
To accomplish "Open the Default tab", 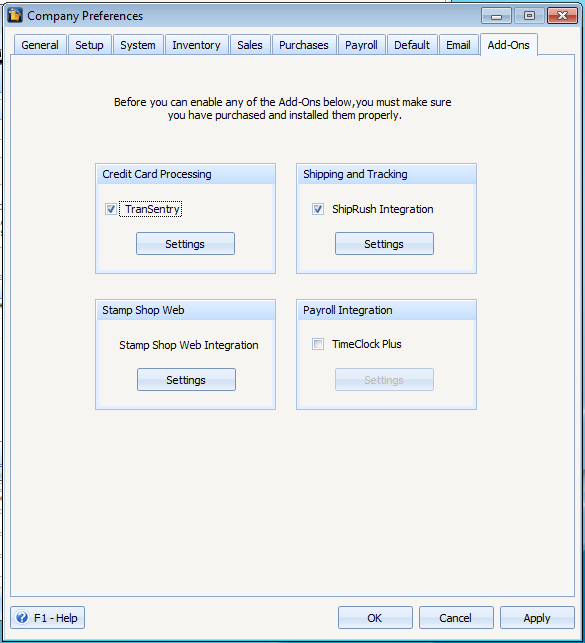I will (412, 45).
